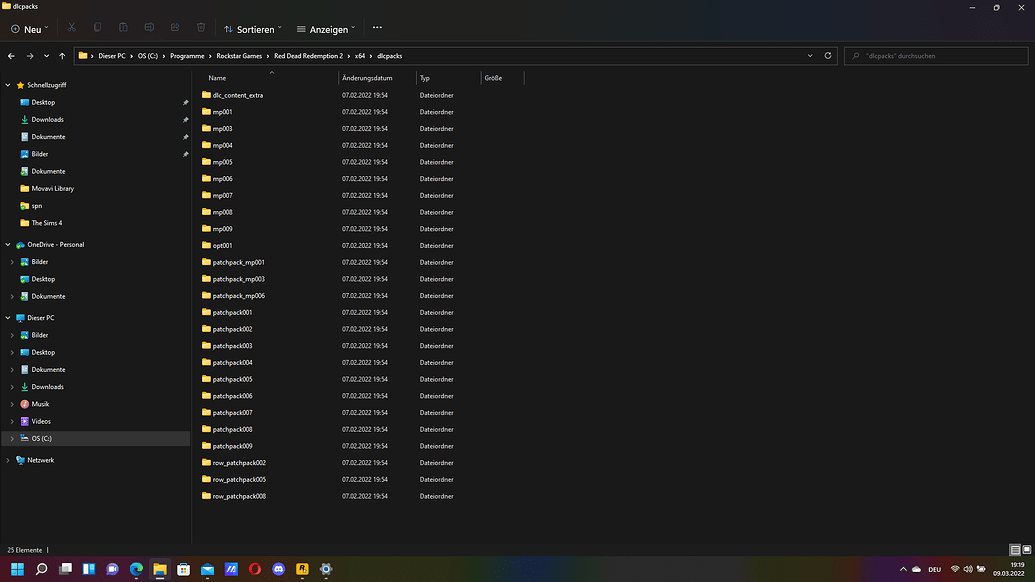Click the up-directory arrow in navigation bar
The image size is (1035, 582).
62,56
